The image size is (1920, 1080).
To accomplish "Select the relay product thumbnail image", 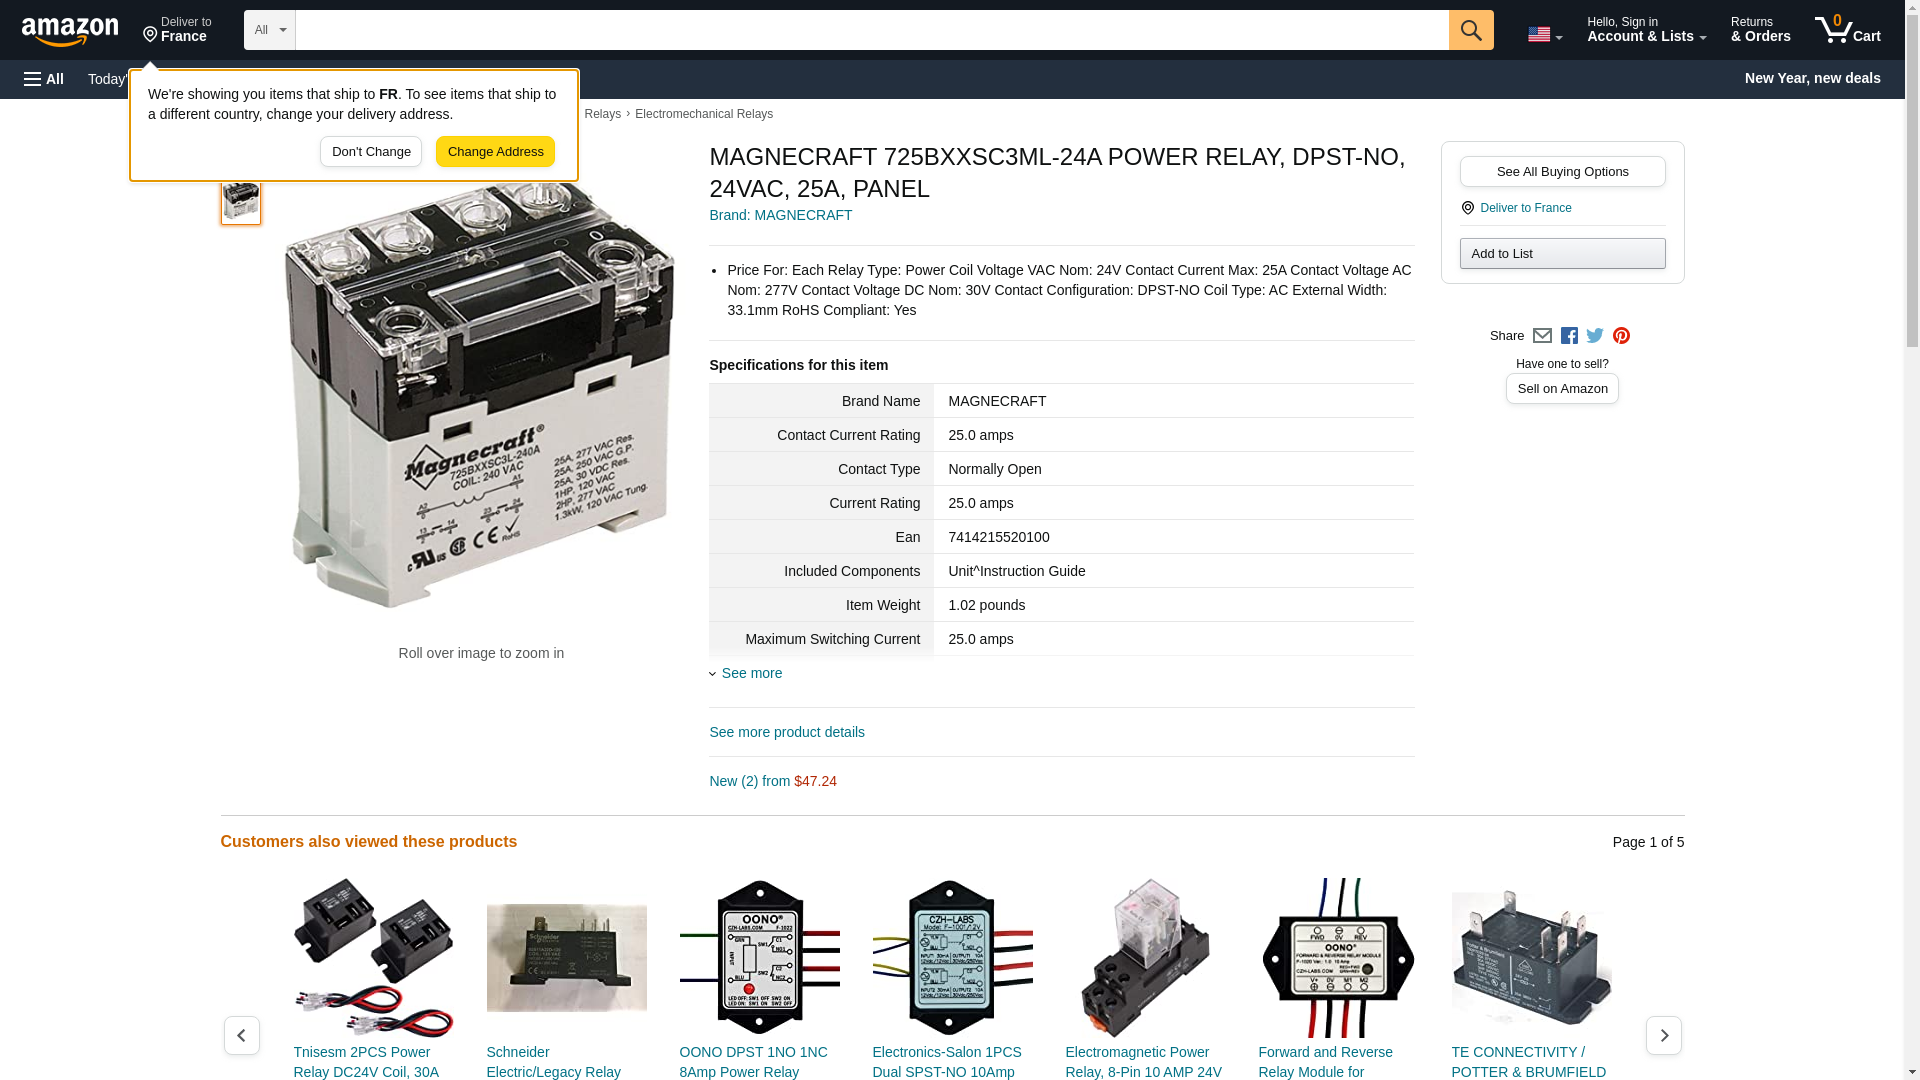I will (x=241, y=200).
